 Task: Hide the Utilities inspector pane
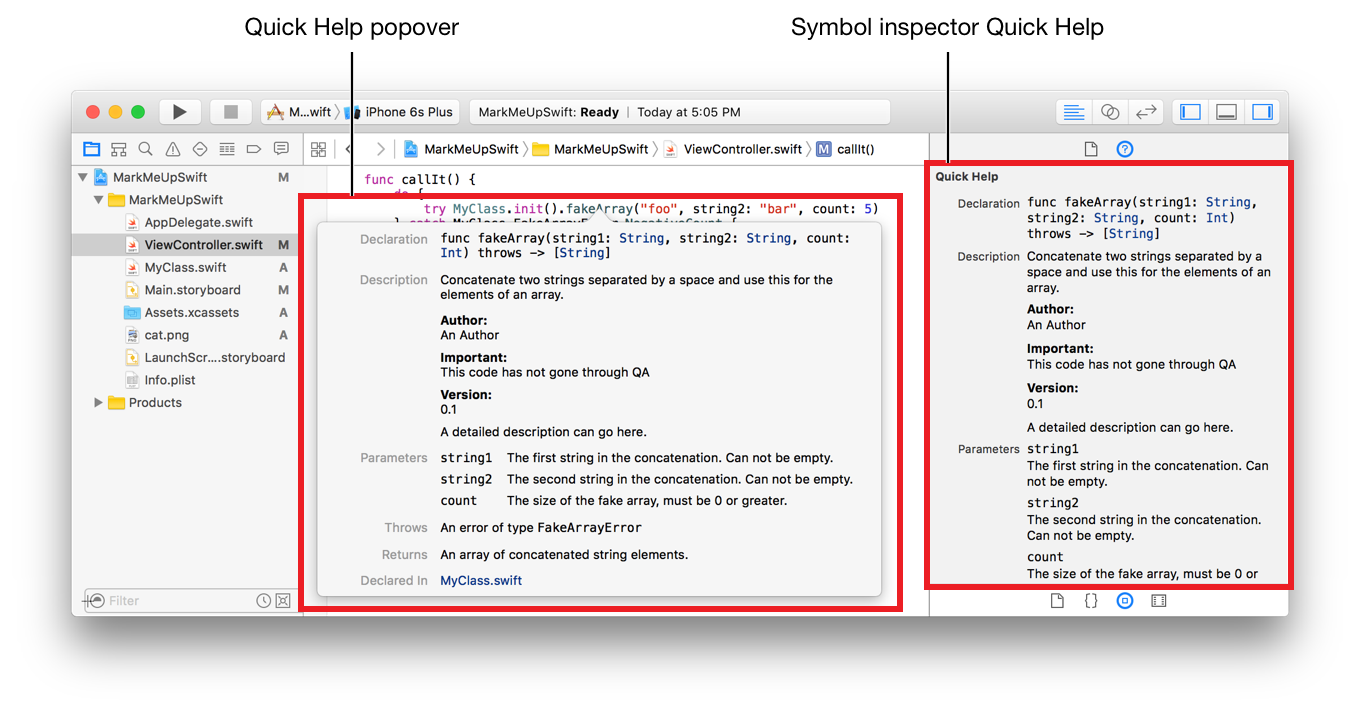pos(1262,112)
